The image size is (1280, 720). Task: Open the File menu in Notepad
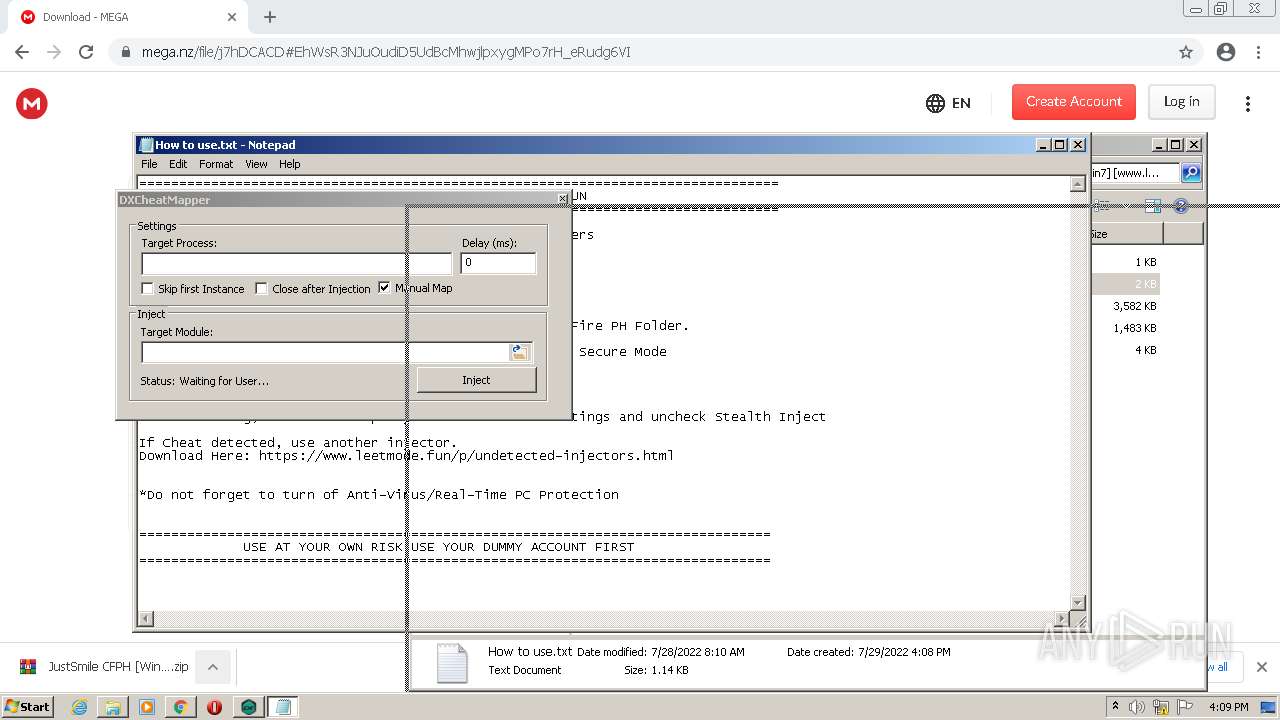point(149,164)
